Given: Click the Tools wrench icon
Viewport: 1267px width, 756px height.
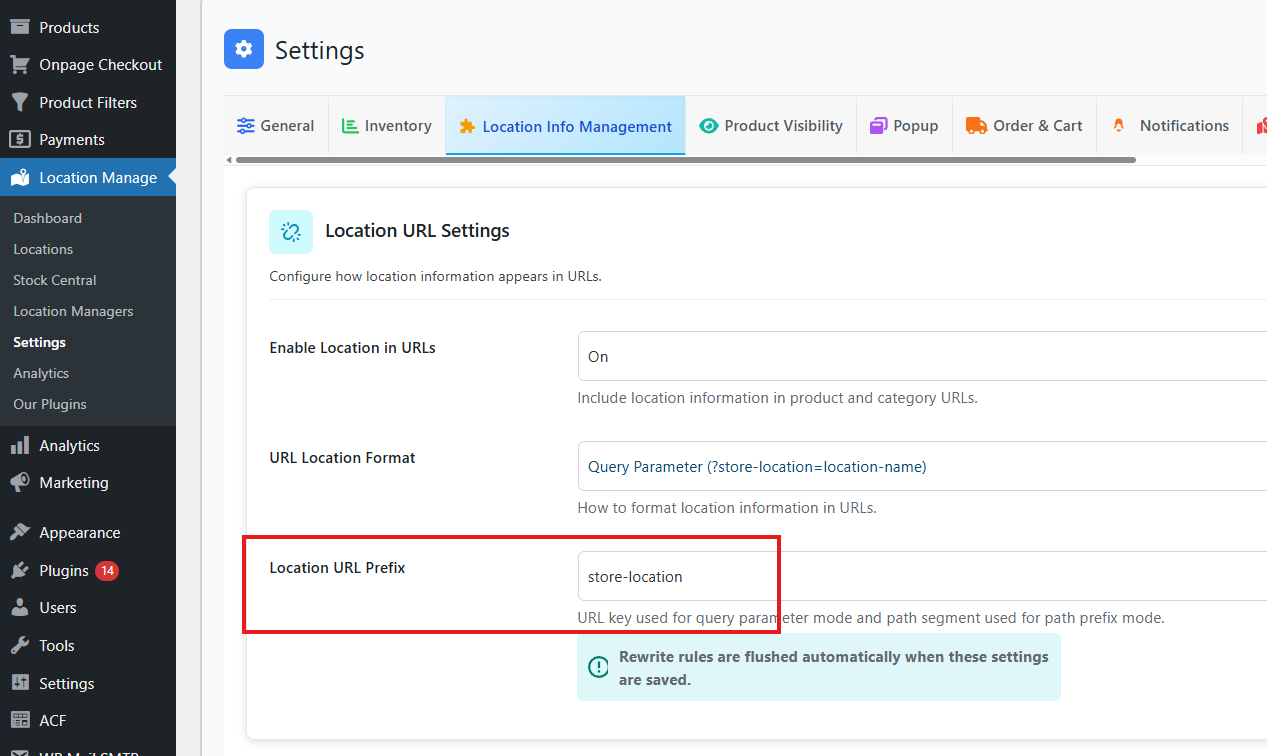Looking at the screenshot, I should [x=20, y=645].
